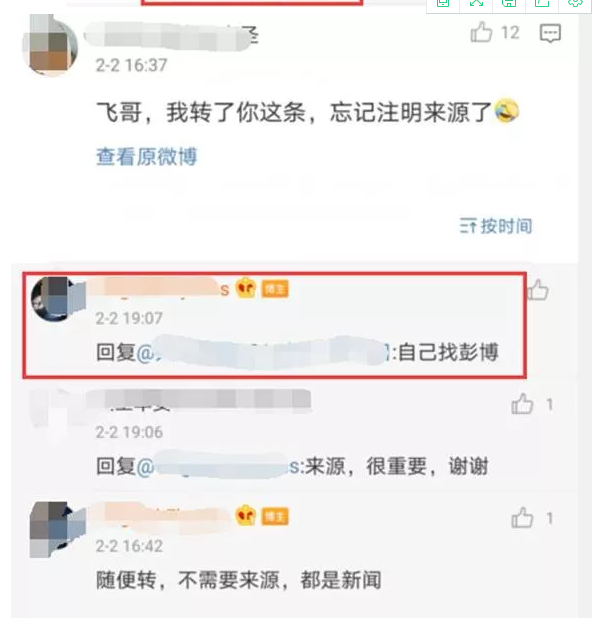594x624 pixels.
Task: Open top commenter's avatar
Action: (x=50, y=45)
